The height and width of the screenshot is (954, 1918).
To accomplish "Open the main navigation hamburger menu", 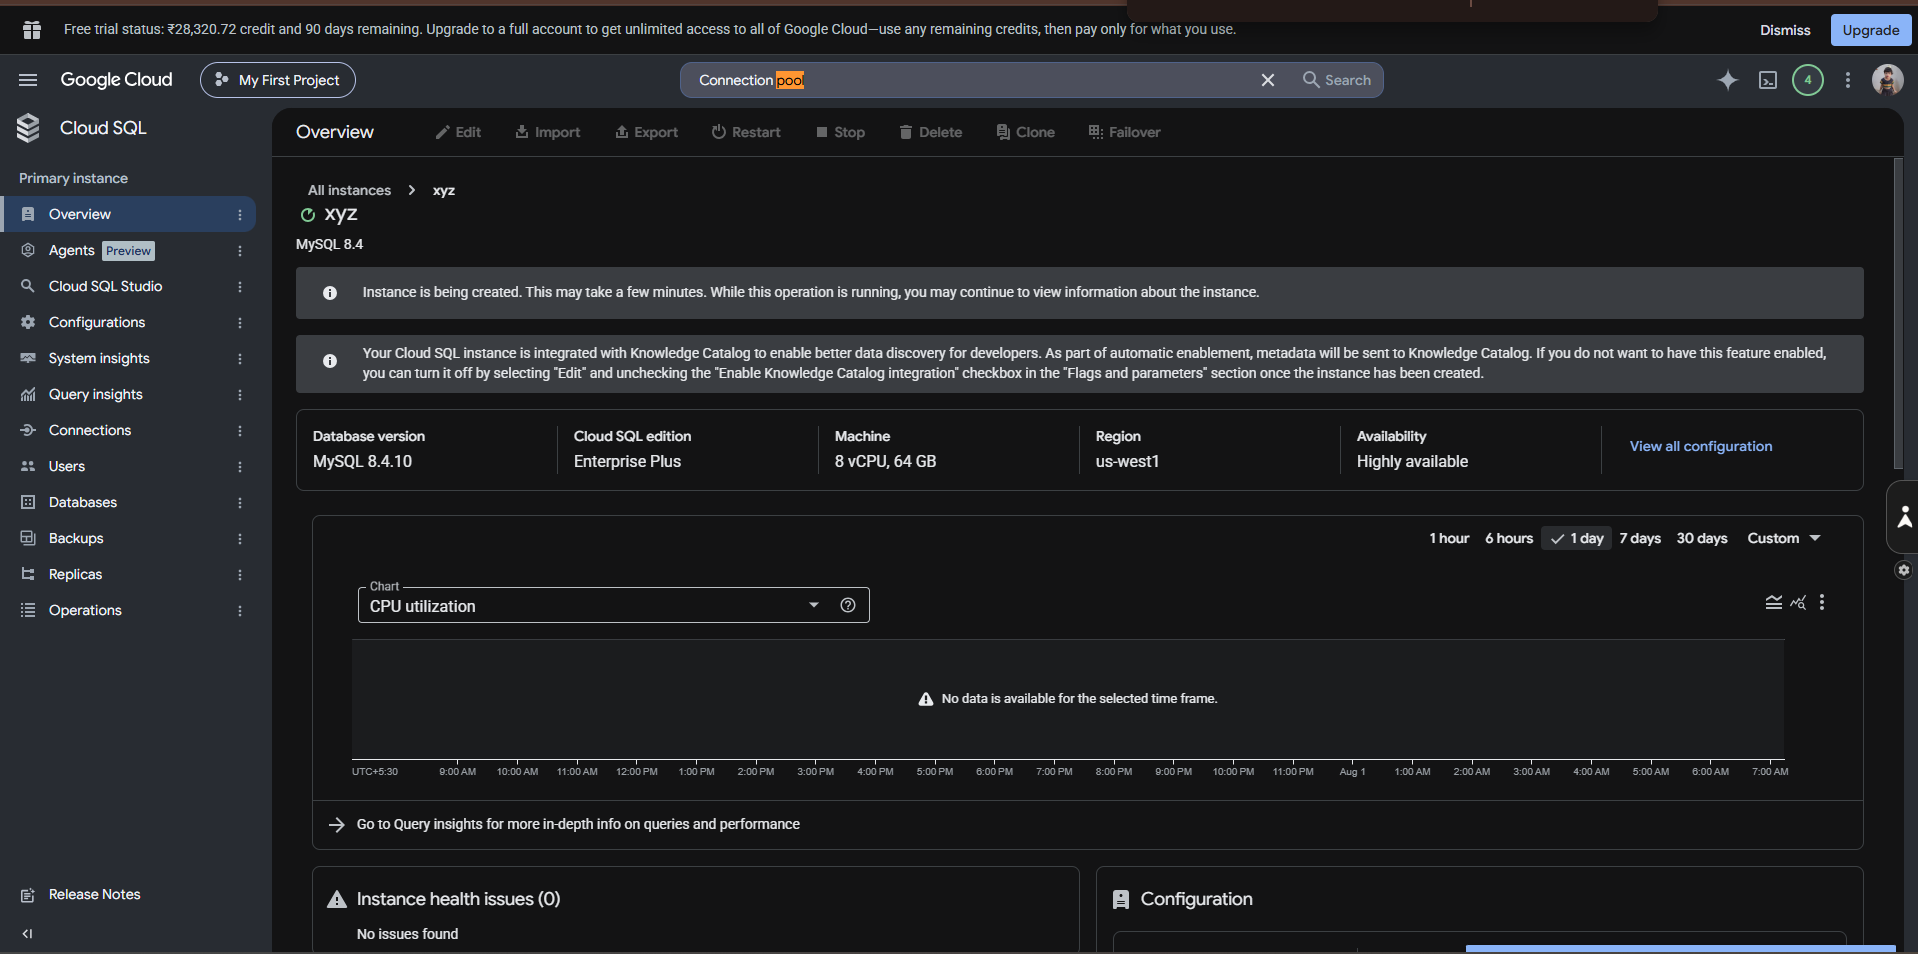I will (x=28, y=80).
